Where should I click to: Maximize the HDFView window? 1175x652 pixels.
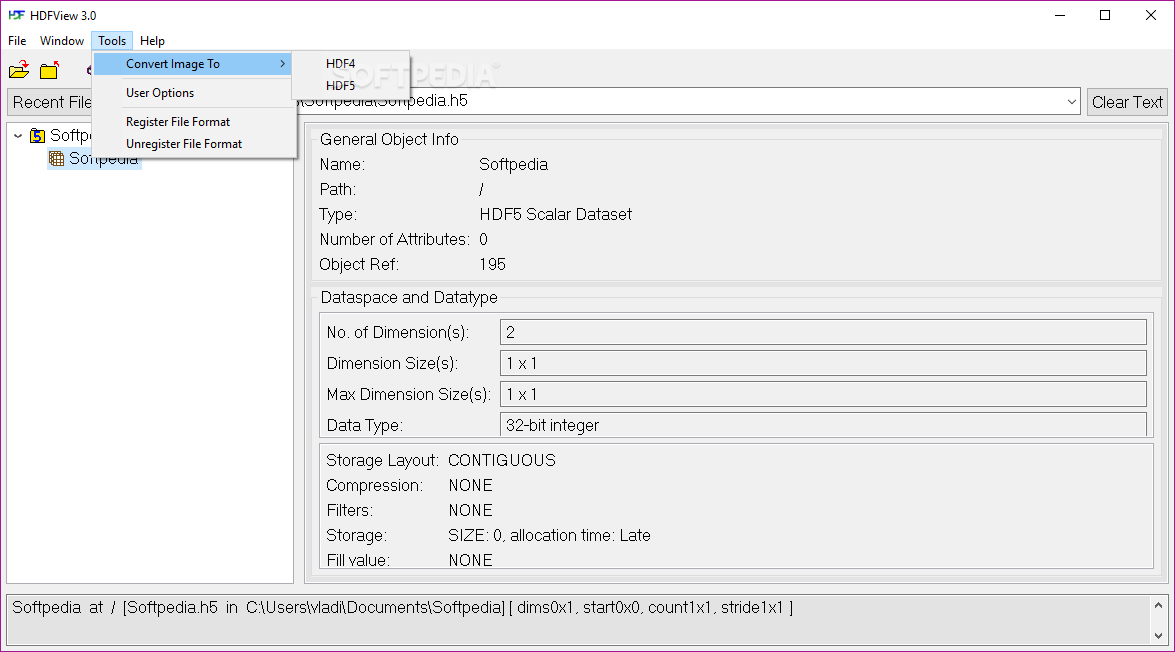pyautogui.click(x=1105, y=15)
